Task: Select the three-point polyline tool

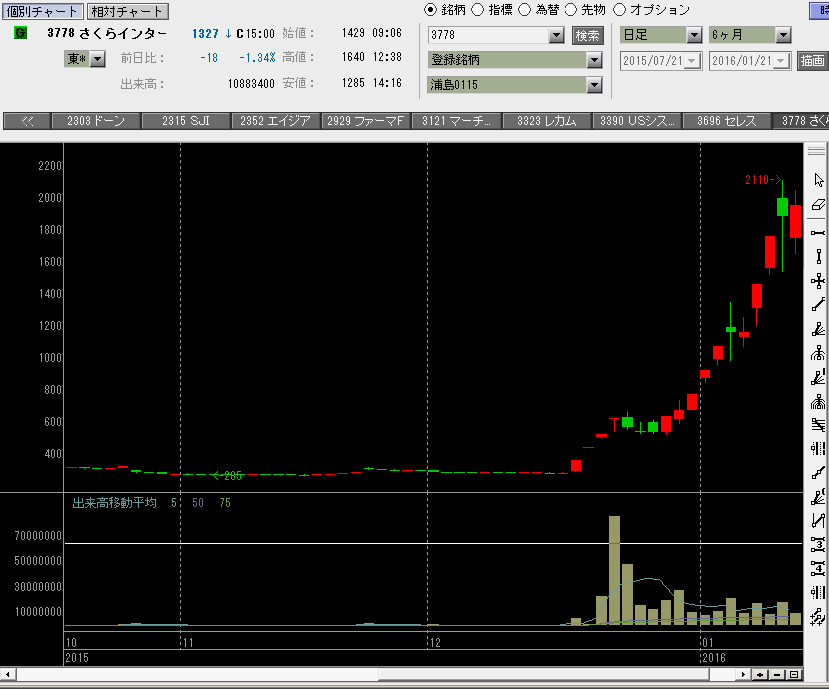Action: pyautogui.click(x=818, y=473)
